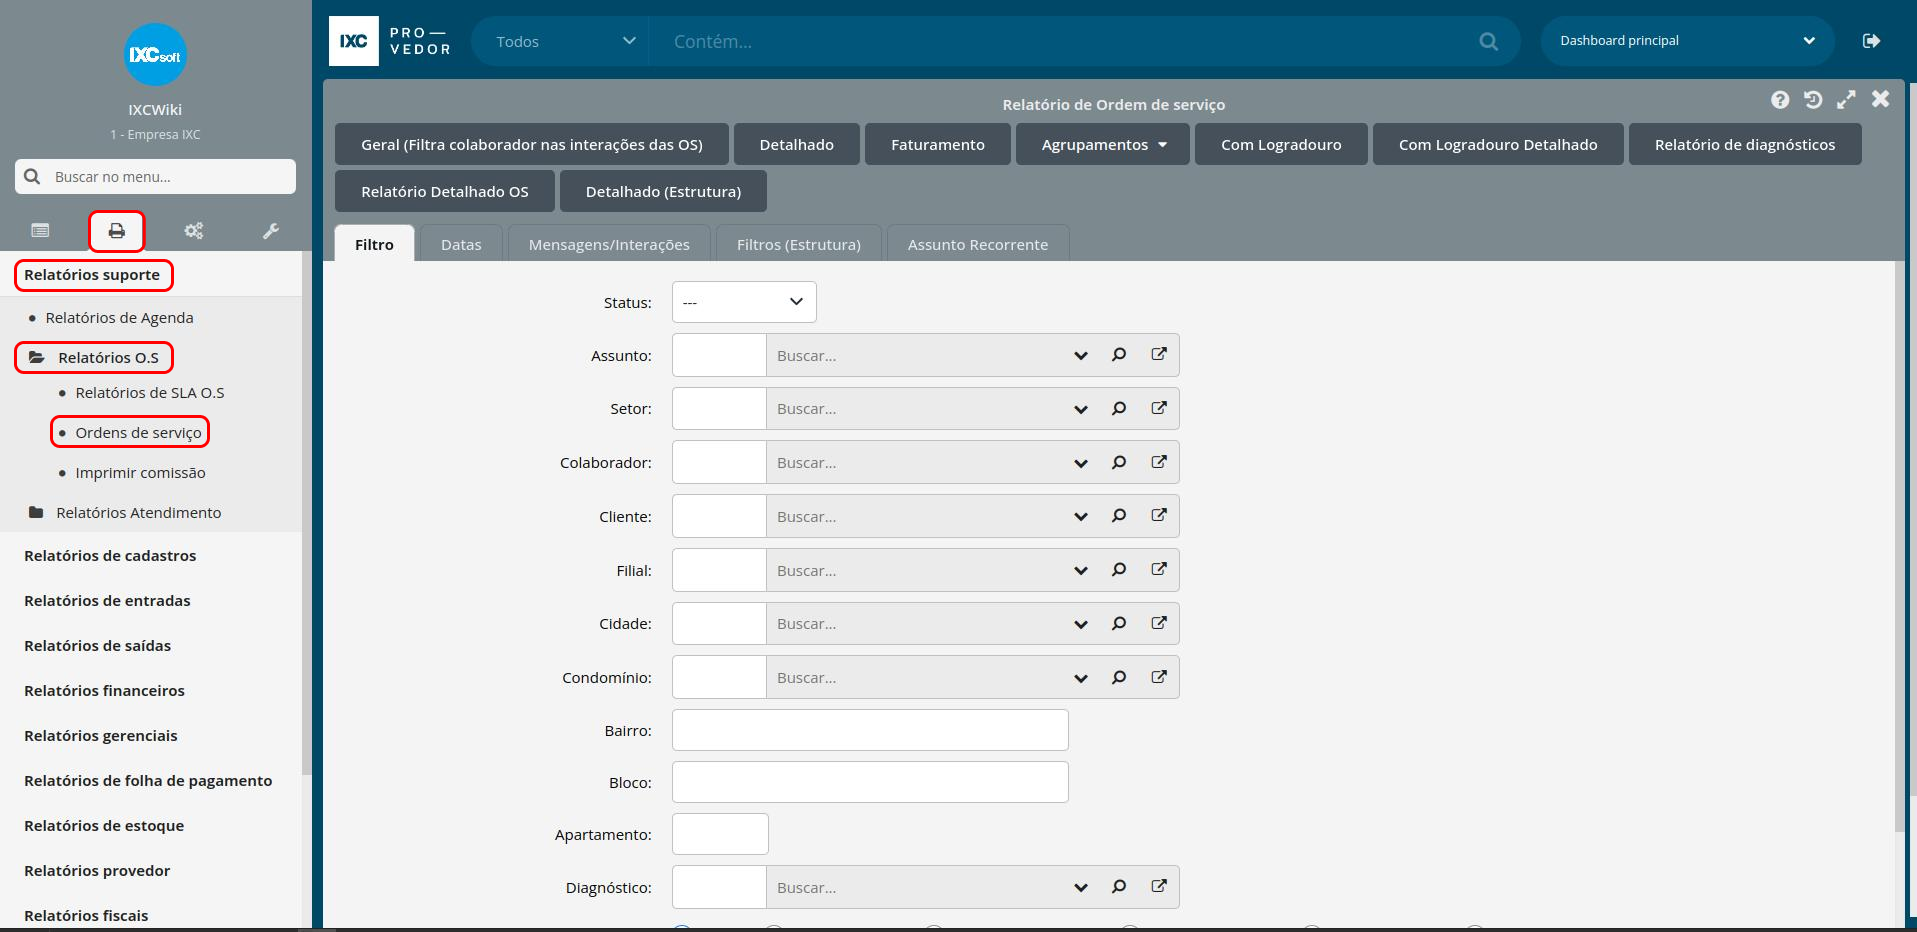
Task: Open Condomínio external link icon
Action: pyautogui.click(x=1159, y=677)
